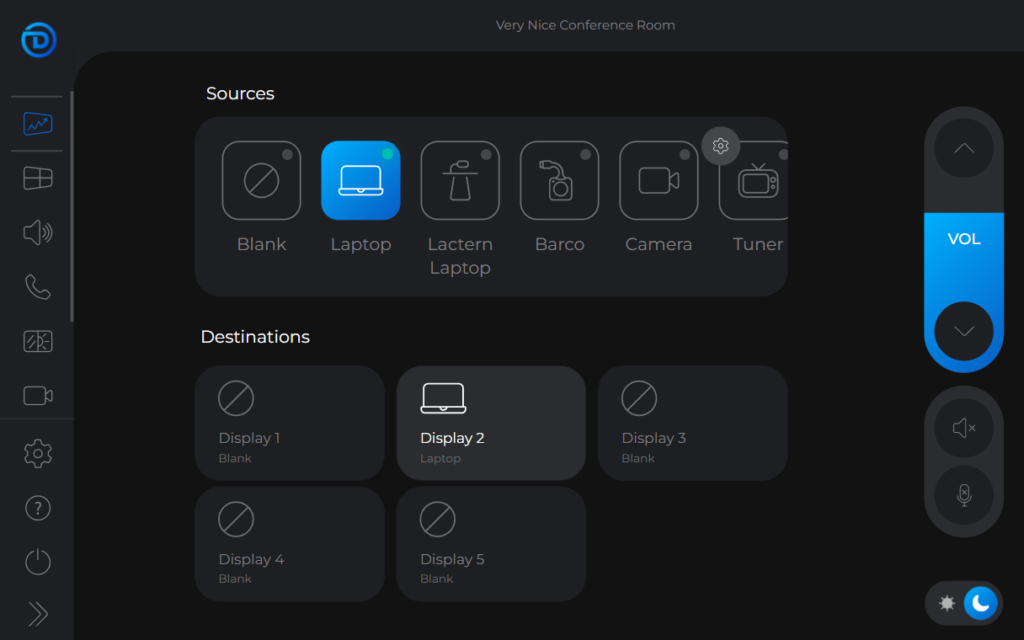Viewport: 1024px width, 640px height.
Task: Route source to Display 1
Action: 289,423
